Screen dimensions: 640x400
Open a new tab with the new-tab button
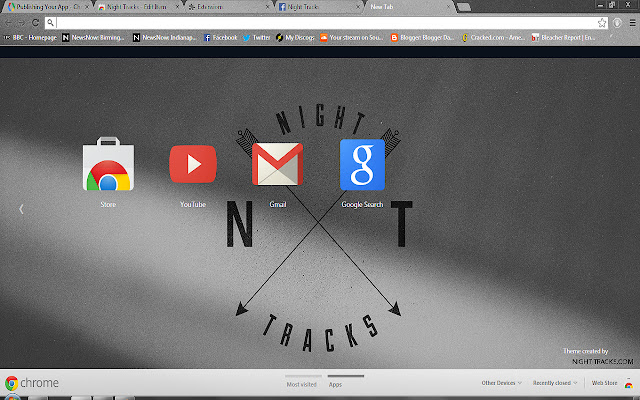(464, 7)
